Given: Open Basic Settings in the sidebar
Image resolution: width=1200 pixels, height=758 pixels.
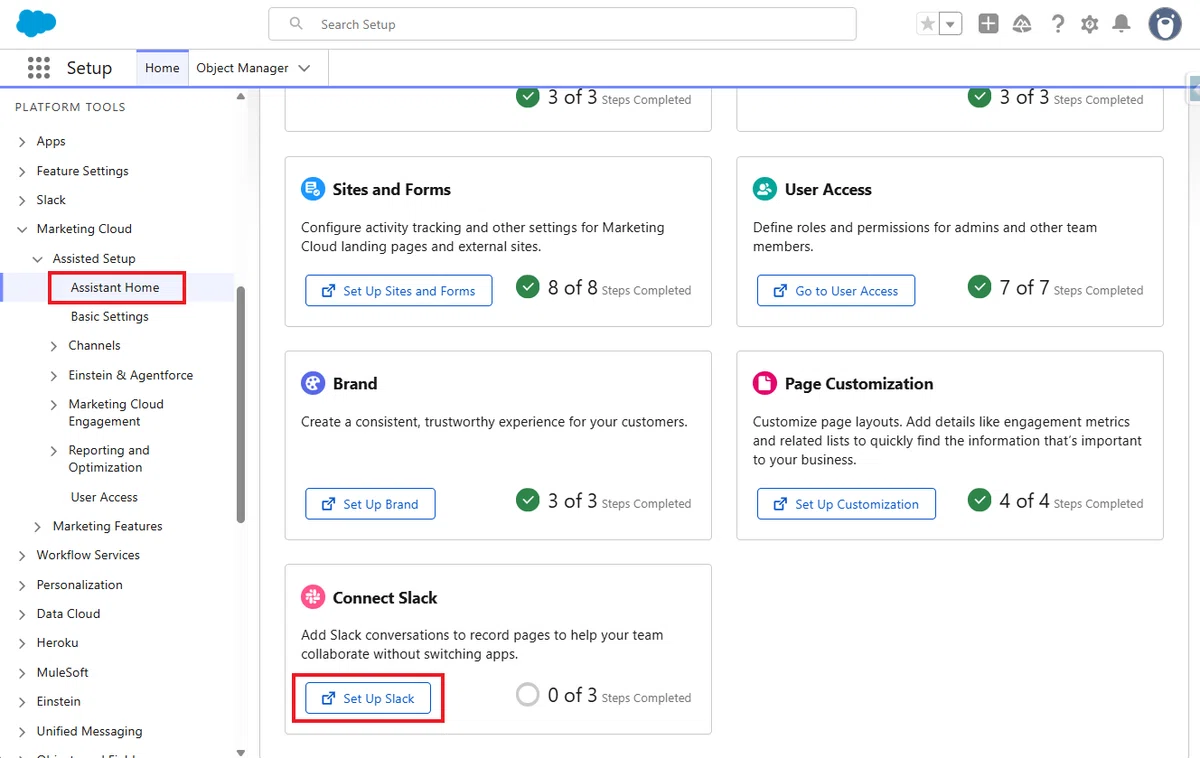Looking at the screenshot, I should (110, 316).
